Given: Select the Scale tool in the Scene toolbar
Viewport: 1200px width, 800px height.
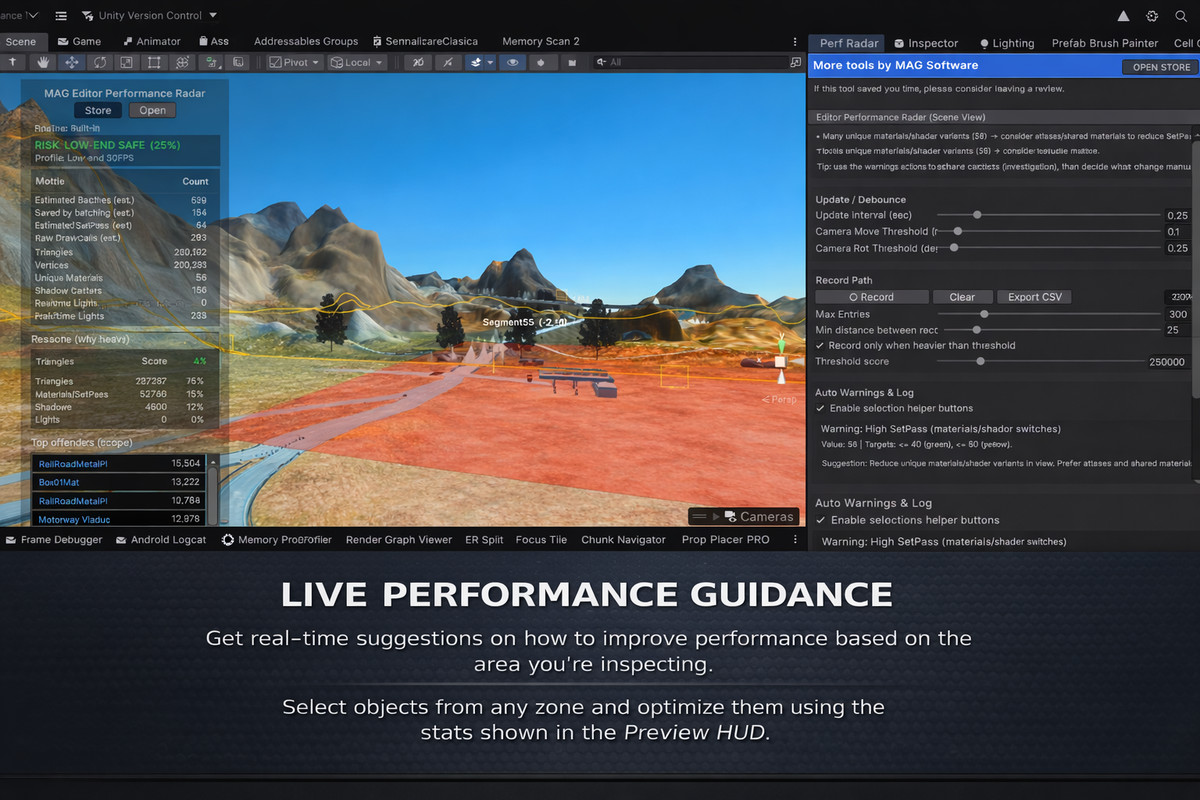Looking at the screenshot, I should [126, 62].
